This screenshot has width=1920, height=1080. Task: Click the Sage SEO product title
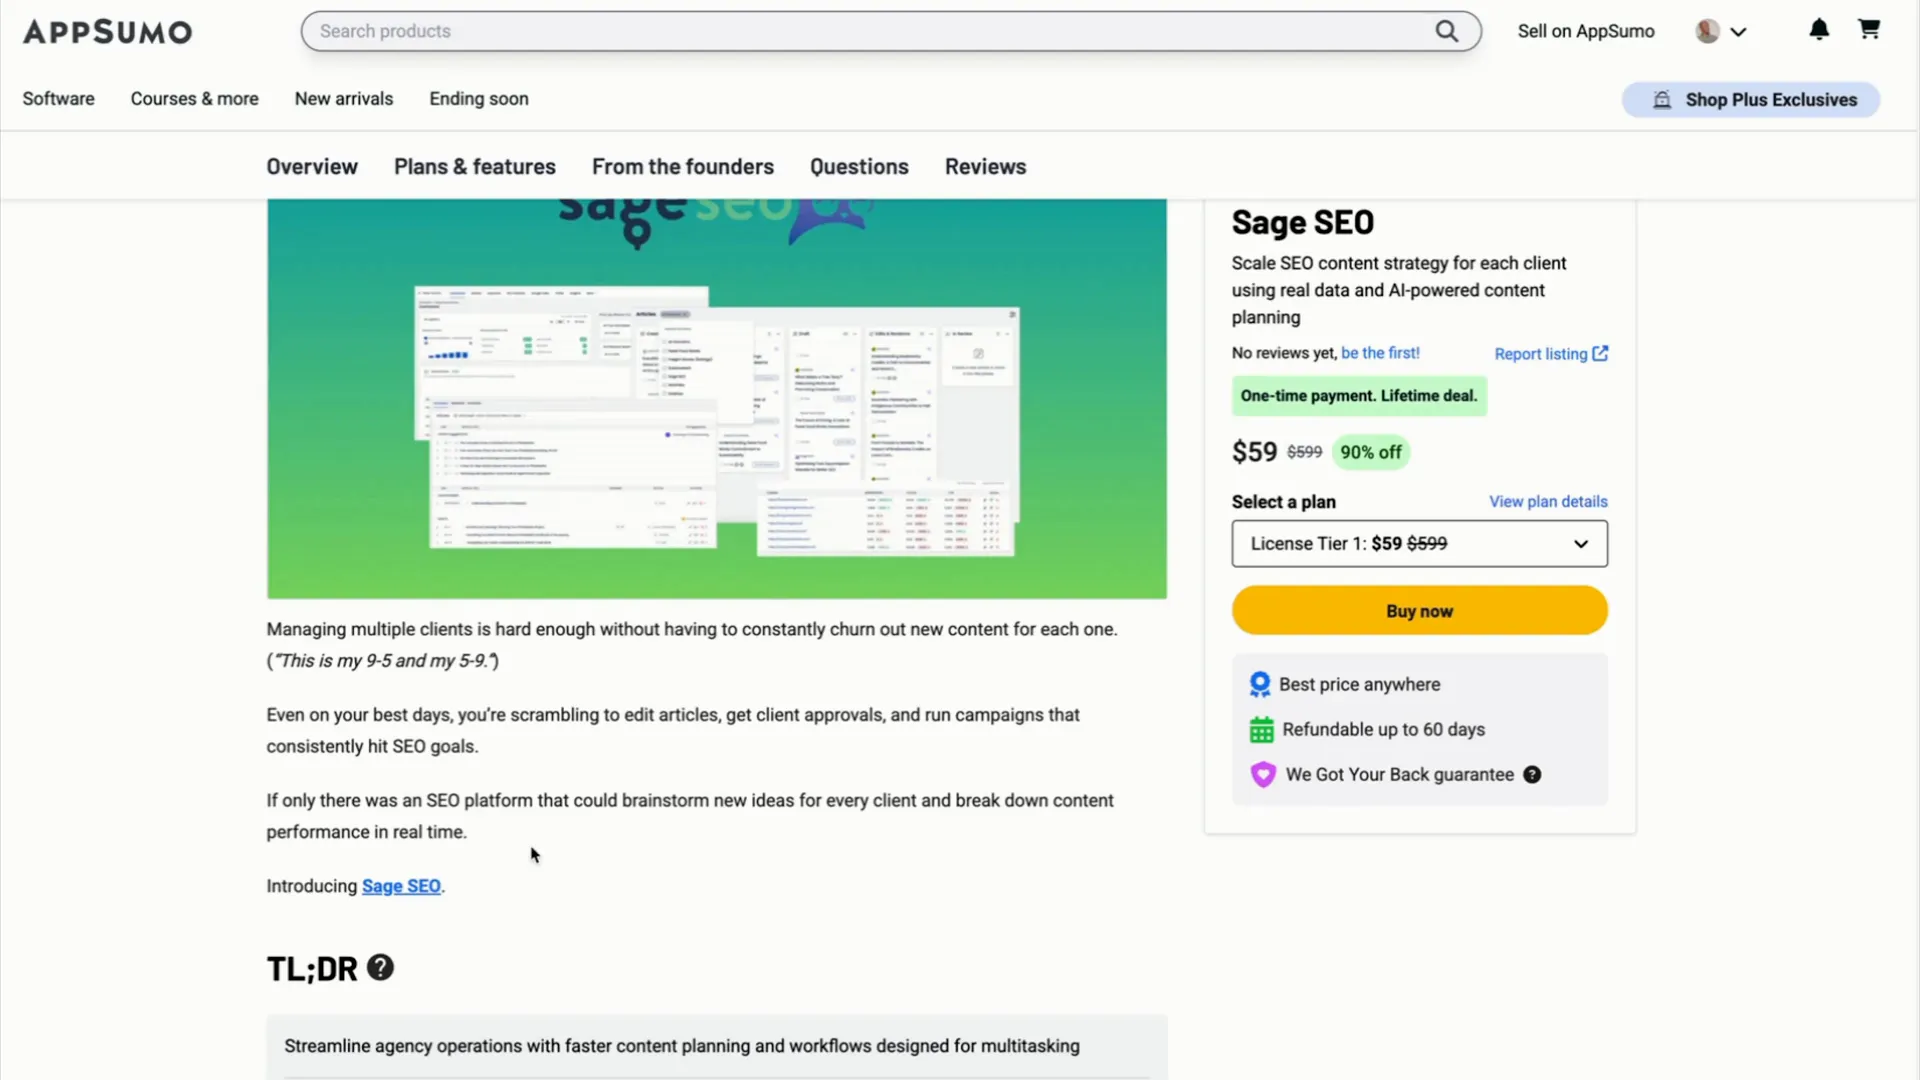tap(1302, 222)
